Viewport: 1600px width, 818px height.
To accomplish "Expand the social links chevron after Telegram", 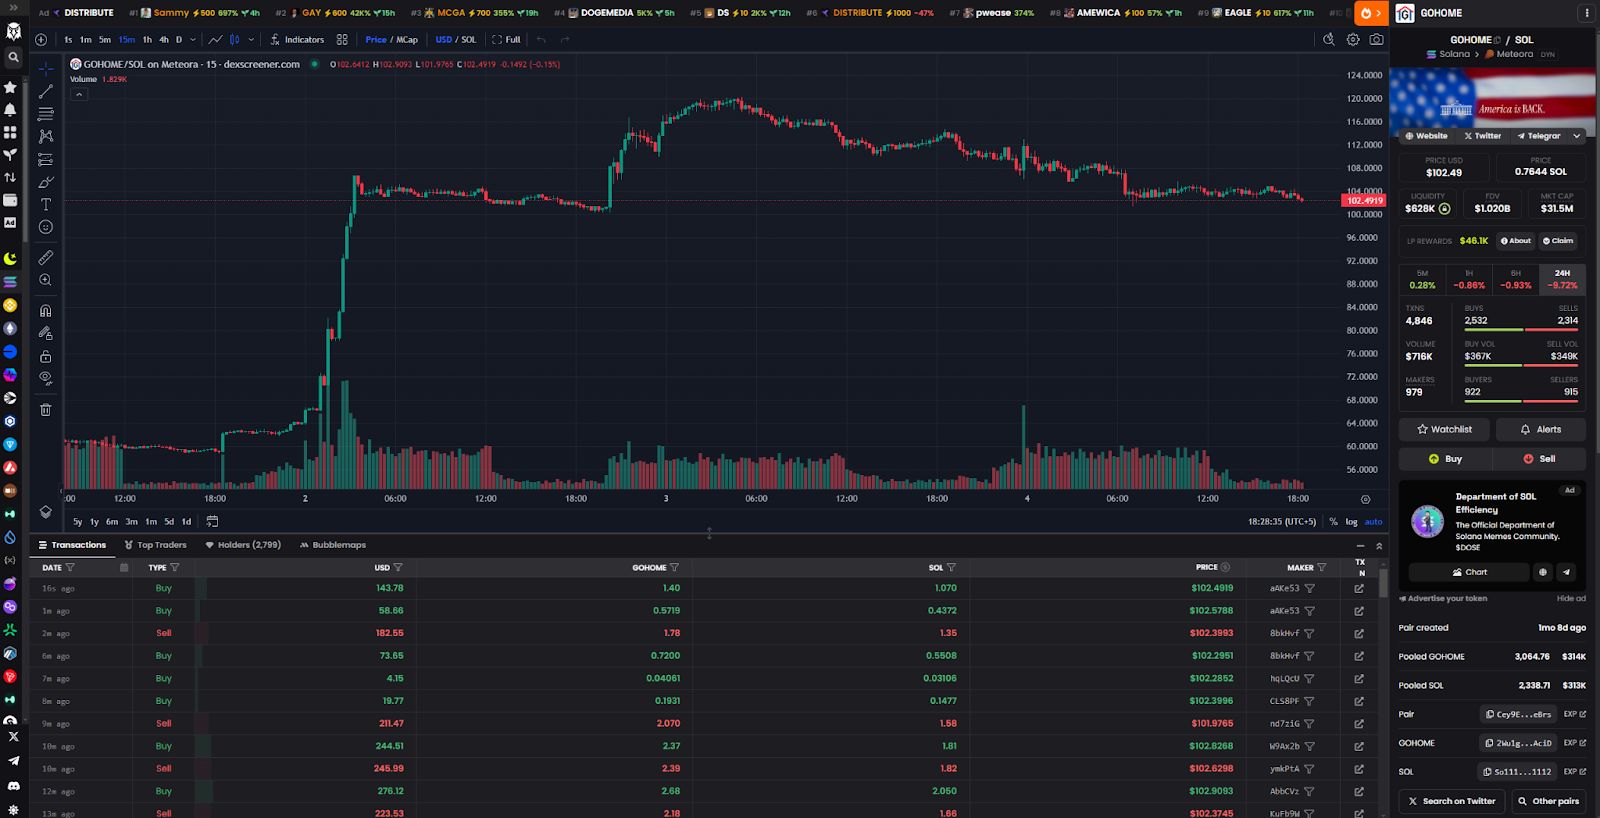I will click(x=1577, y=136).
